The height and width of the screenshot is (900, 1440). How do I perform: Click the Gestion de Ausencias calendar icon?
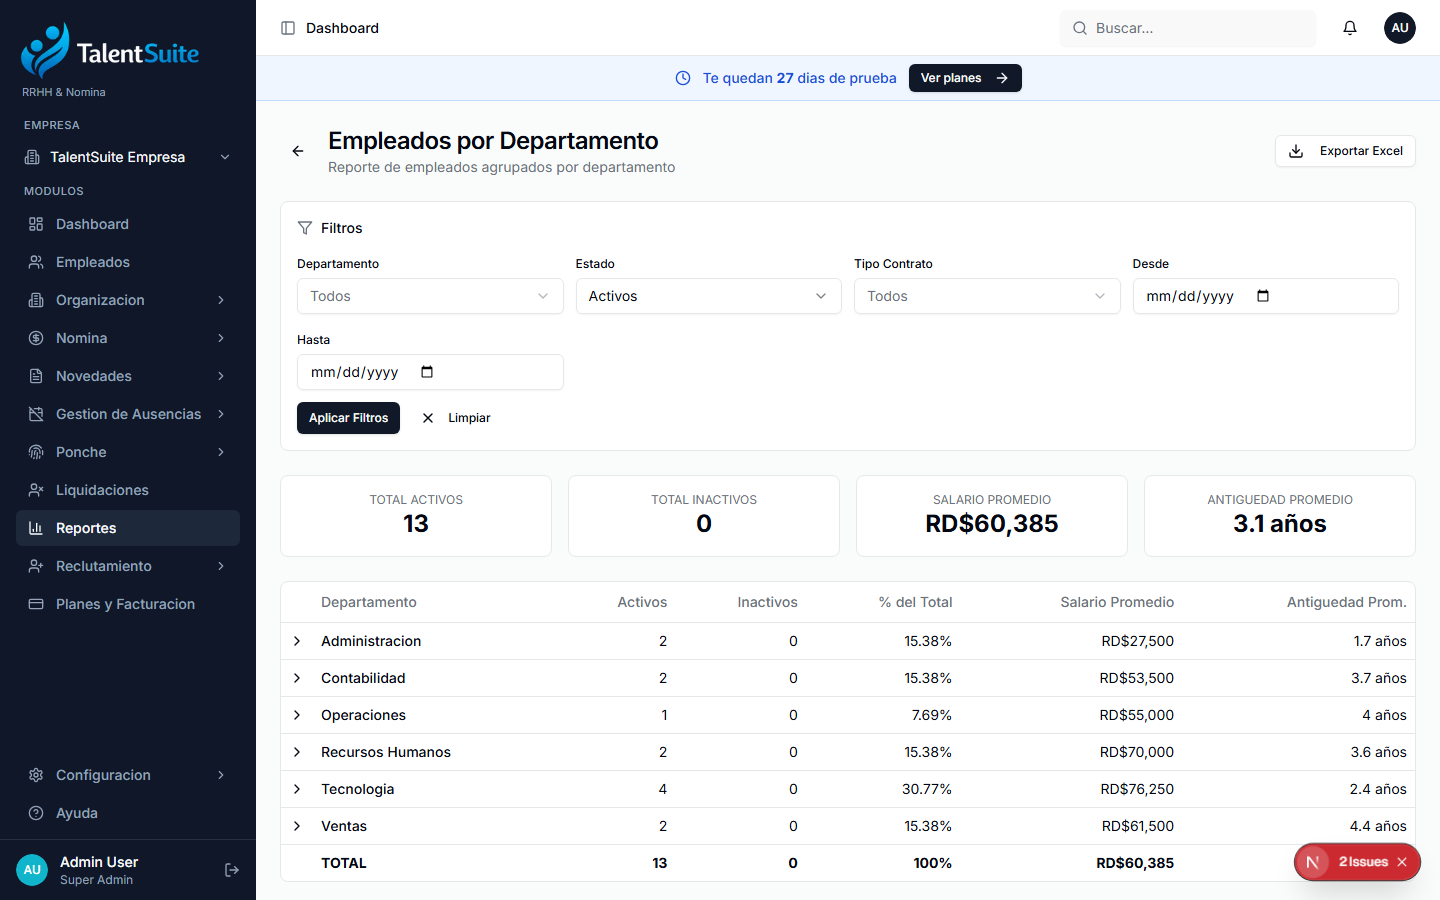36,414
